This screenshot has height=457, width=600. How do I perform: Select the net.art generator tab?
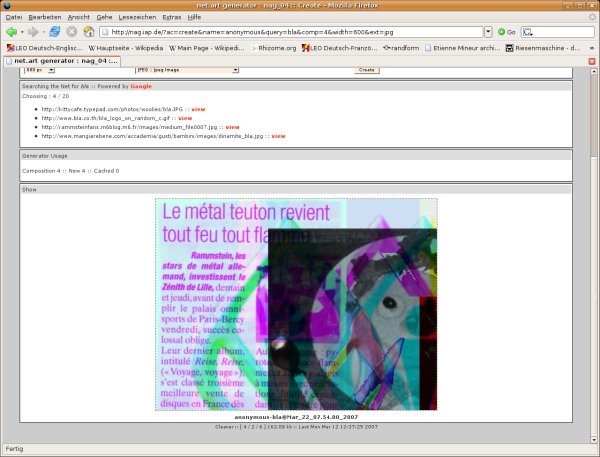click(62, 61)
